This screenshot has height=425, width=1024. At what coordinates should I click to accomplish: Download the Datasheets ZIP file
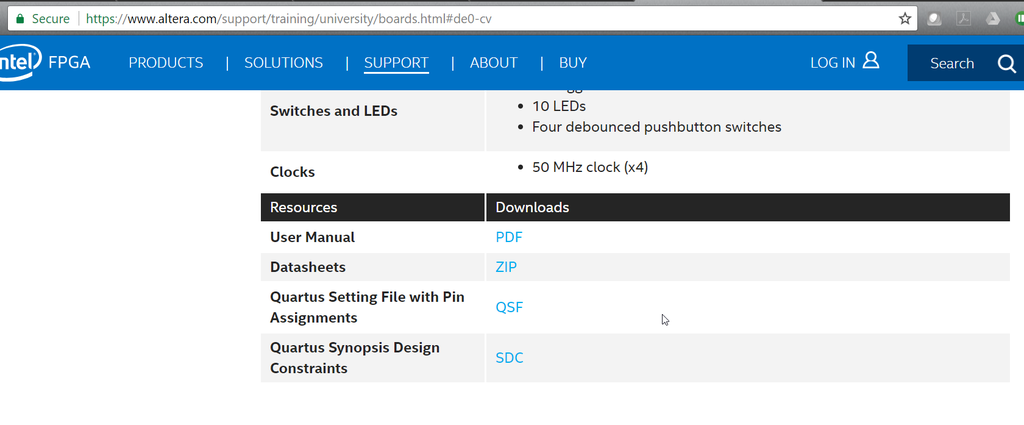pos(506,267)
